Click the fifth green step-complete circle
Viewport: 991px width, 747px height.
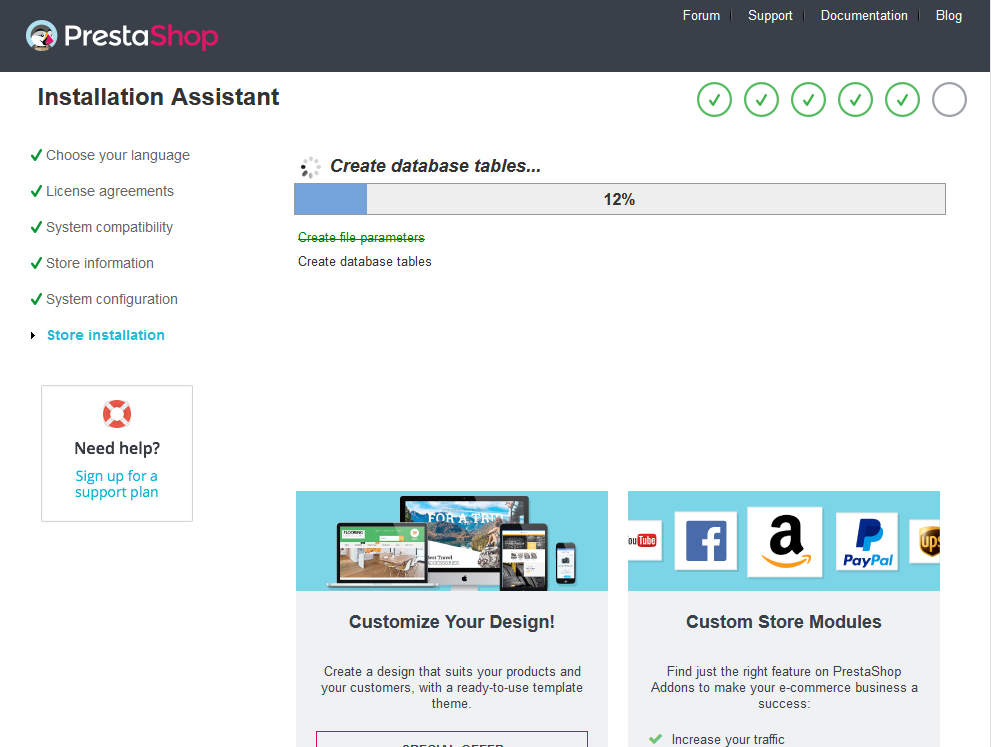pos(903,100)
